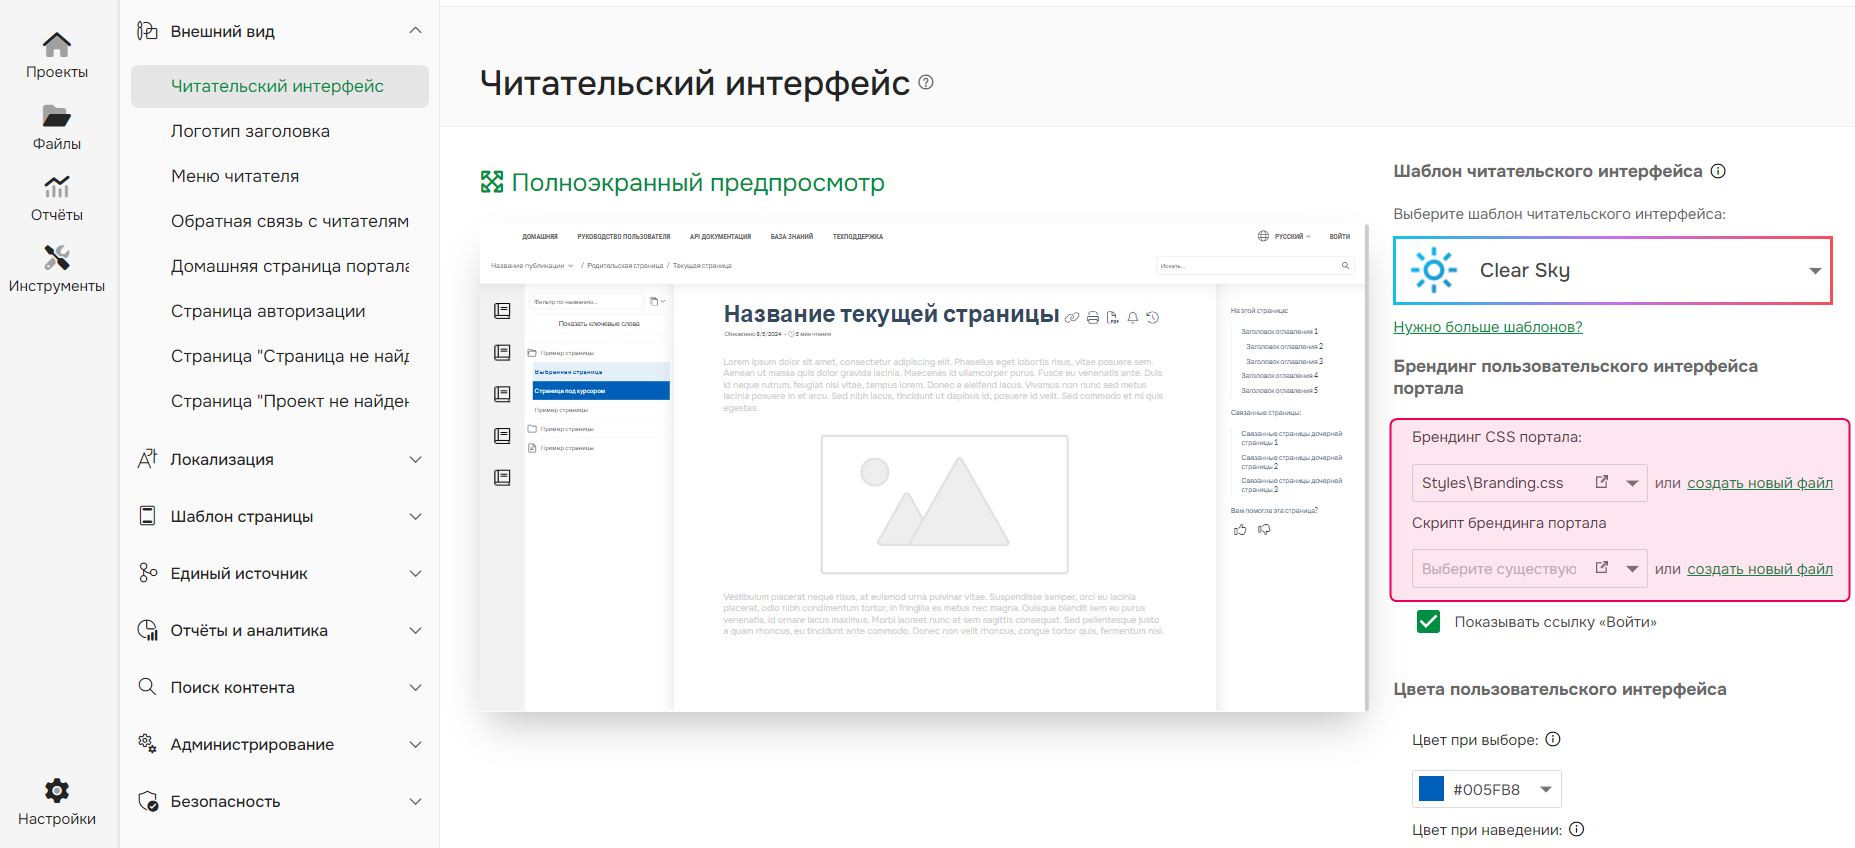Click the Единый источник section icon
This screenshot has height=848, width=1855.
[x=147, y=573]
